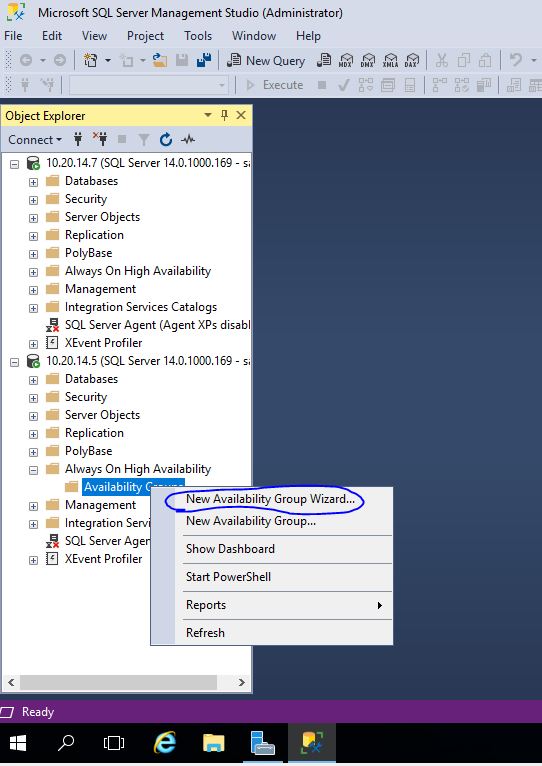Click Connect Object Explorer plug icon
Image resolution: width=542 pixels, height=766 pixels.
pyautogui.click(x=78, y=140)
